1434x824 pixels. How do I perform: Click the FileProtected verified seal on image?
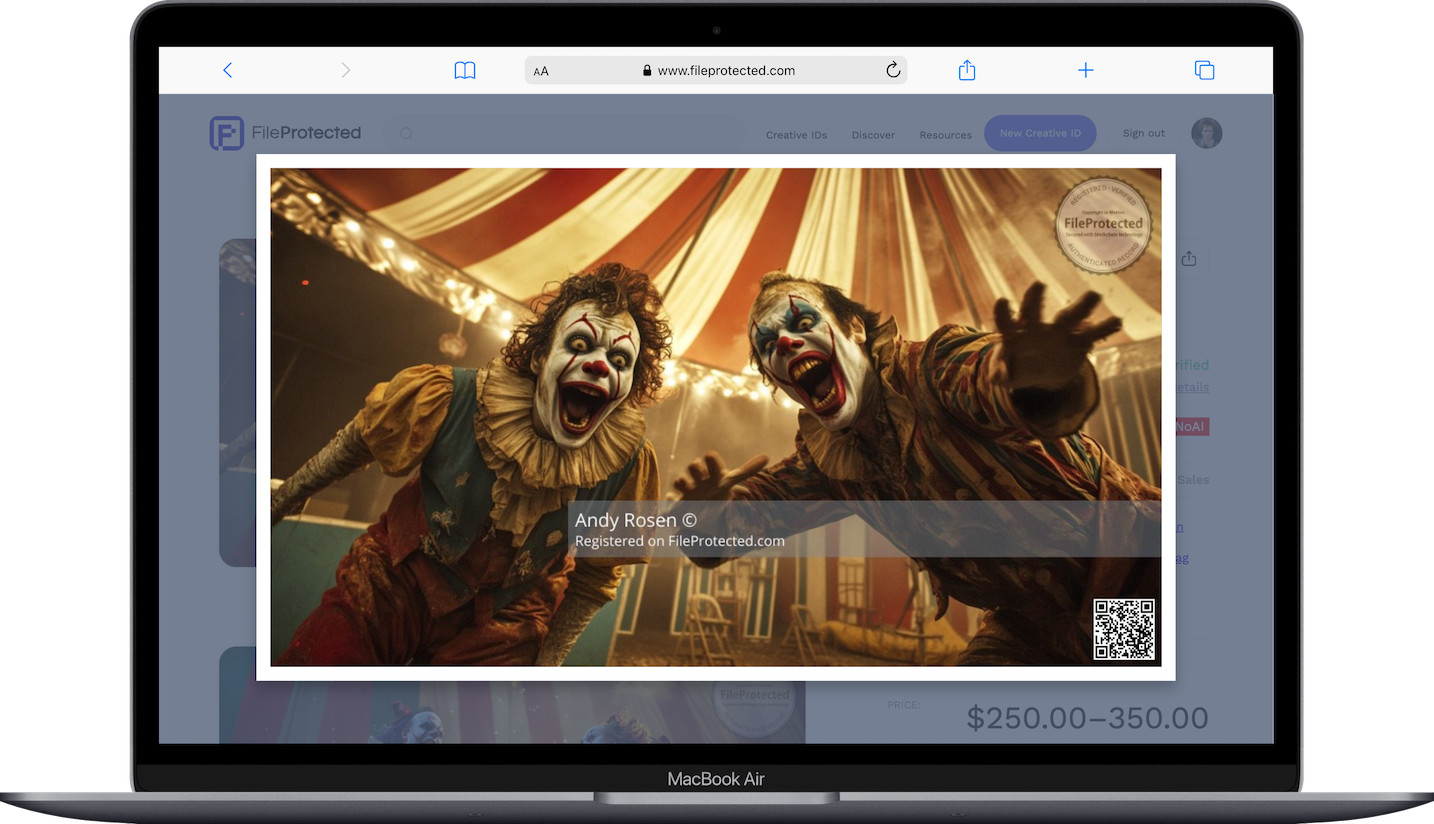[x=1104, y=225]
